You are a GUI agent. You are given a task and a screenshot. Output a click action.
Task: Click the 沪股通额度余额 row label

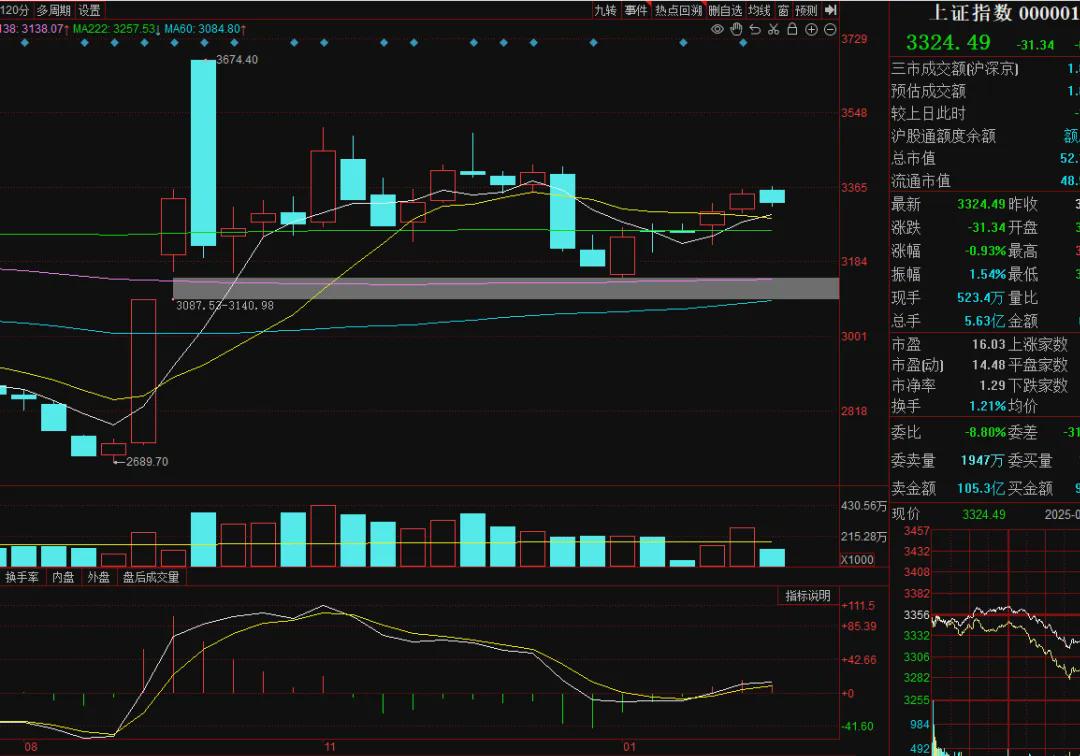(943, 136)
